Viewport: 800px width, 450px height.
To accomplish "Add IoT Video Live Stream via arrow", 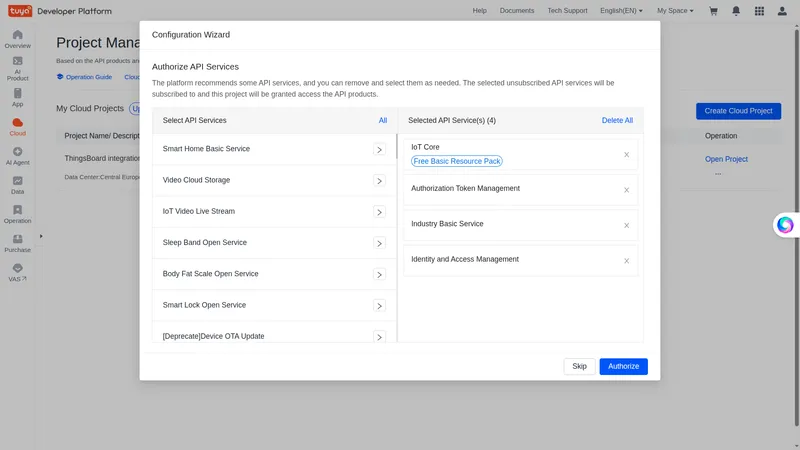I will pyautogui.click(x=379, y=212).
